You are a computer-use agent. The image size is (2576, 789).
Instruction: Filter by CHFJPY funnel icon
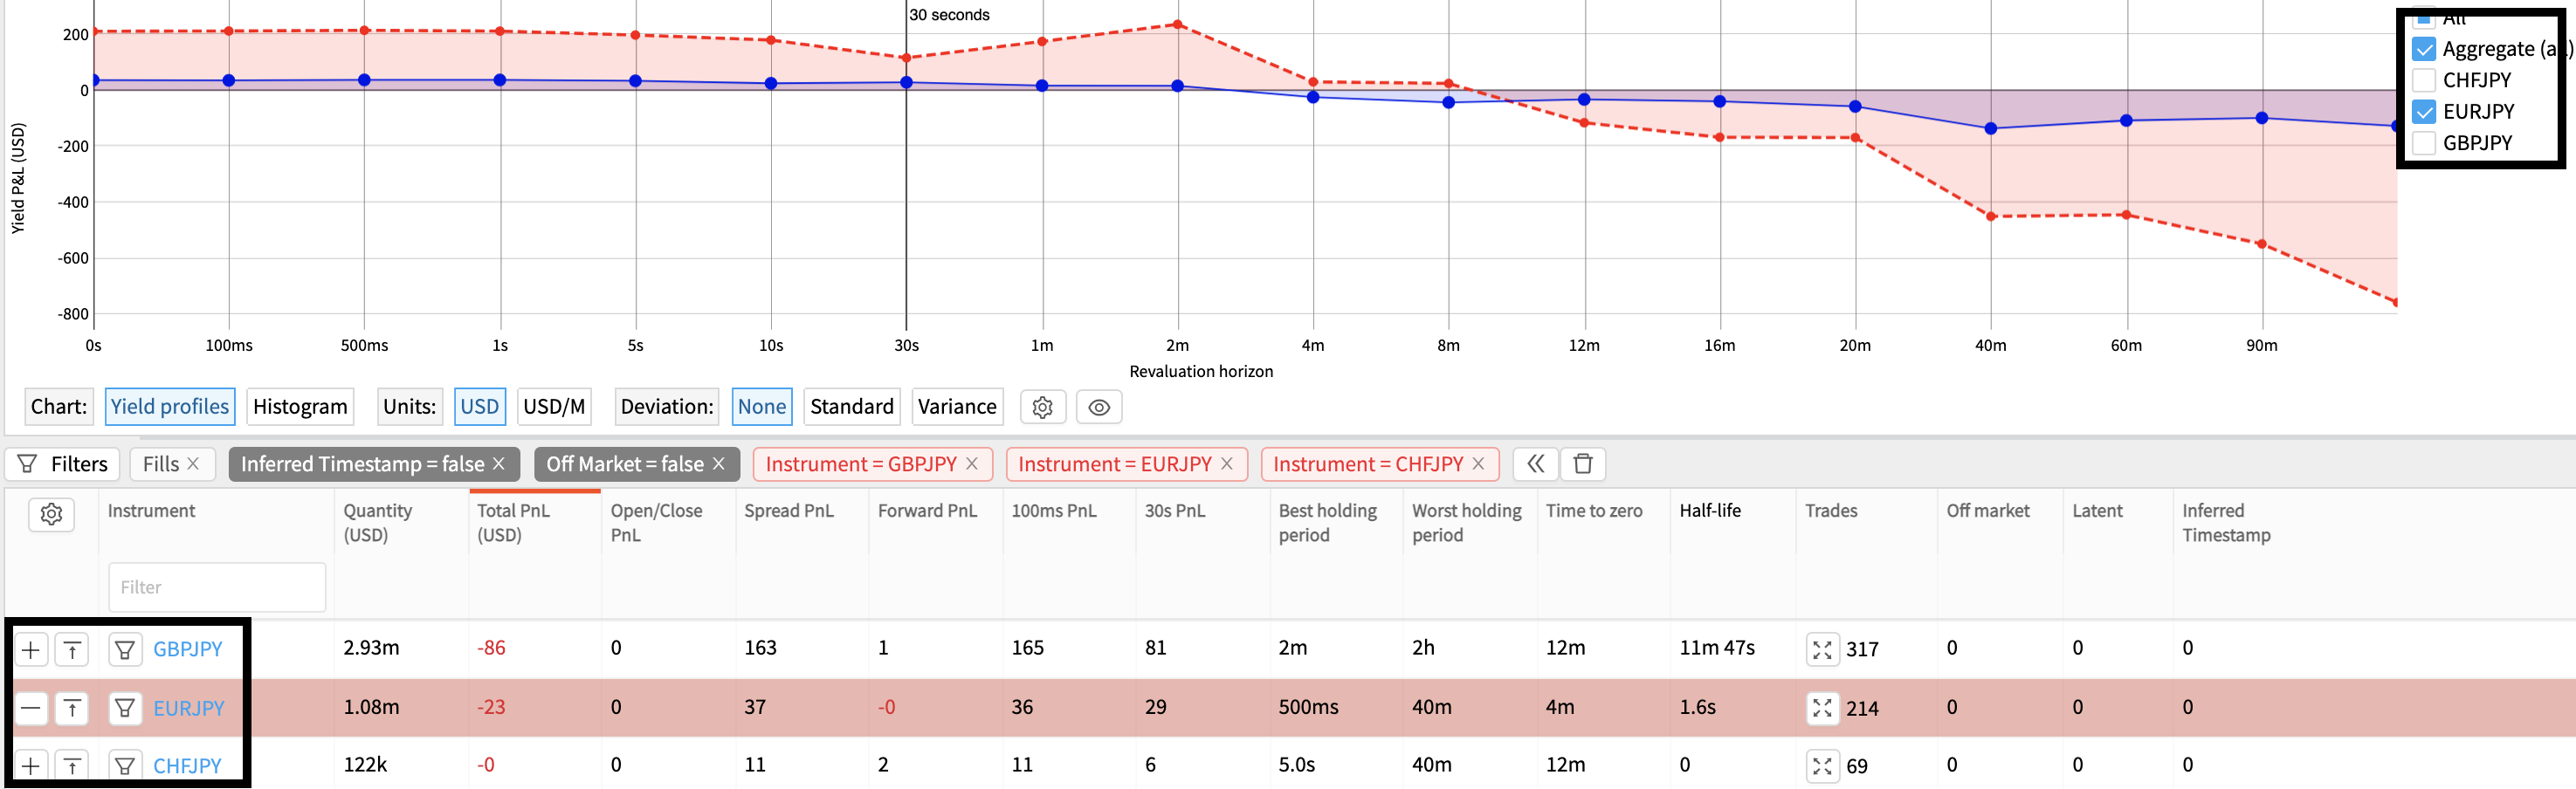click(x=125, y=766)
